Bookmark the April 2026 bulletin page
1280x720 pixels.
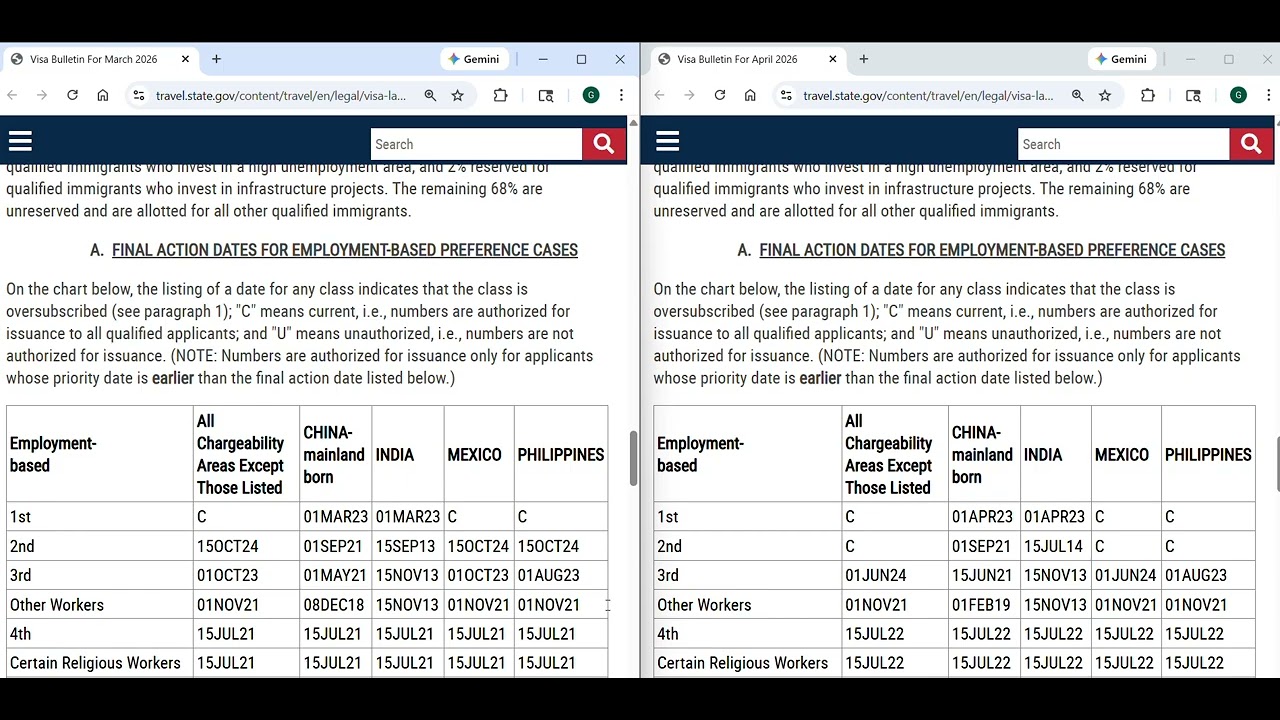point(1104,95)
